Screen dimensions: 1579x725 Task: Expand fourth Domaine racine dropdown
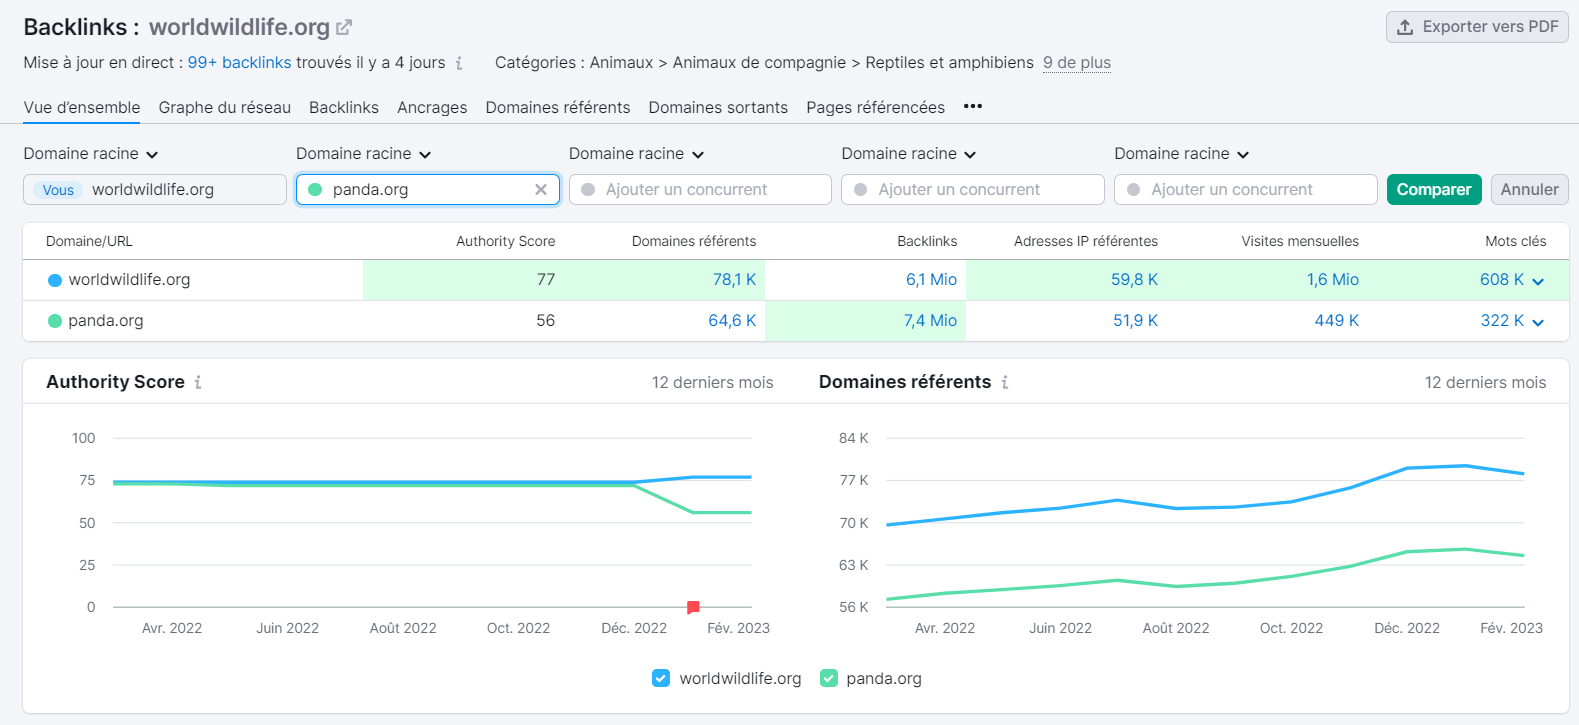point(909,154)
